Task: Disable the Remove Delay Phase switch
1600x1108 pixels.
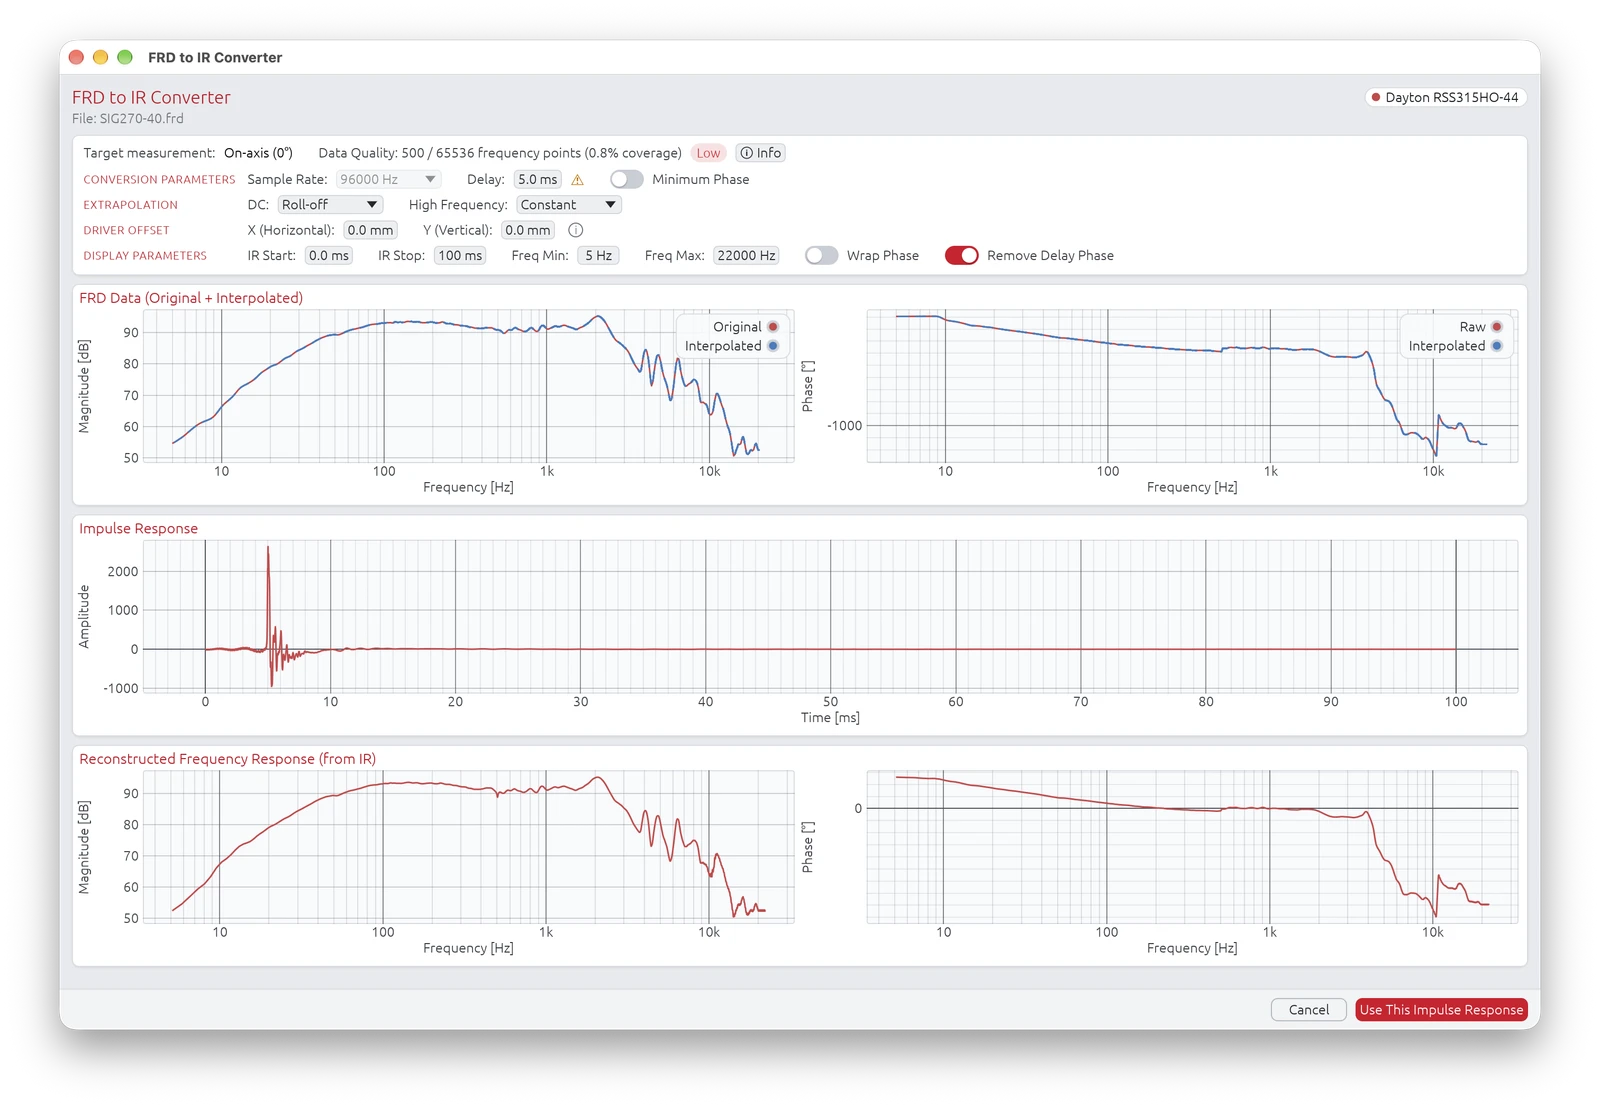Action: (x=962, y=256)
